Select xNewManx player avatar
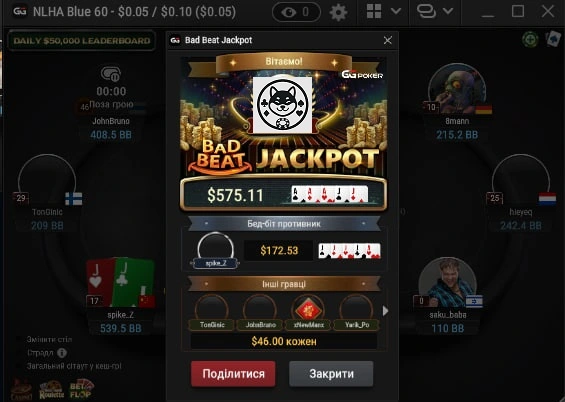 click(x=308, y=309)
